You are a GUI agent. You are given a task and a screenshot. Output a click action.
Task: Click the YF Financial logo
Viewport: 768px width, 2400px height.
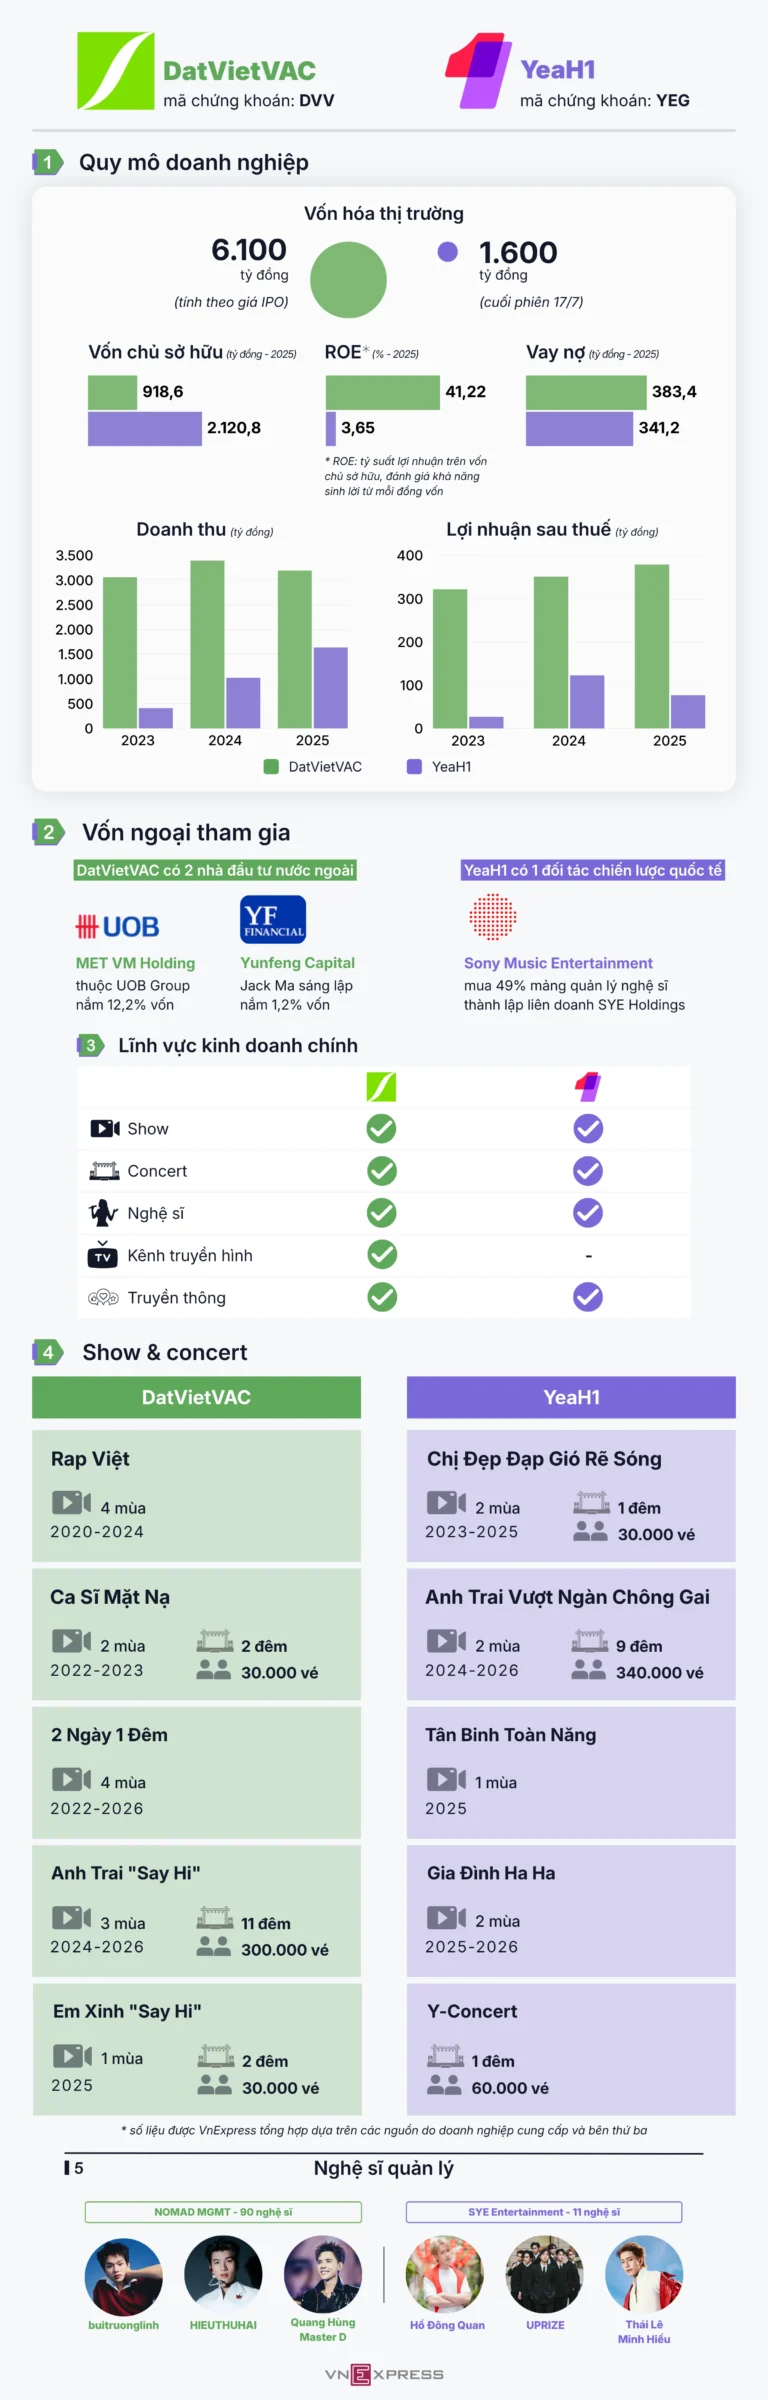click(273, 920)
